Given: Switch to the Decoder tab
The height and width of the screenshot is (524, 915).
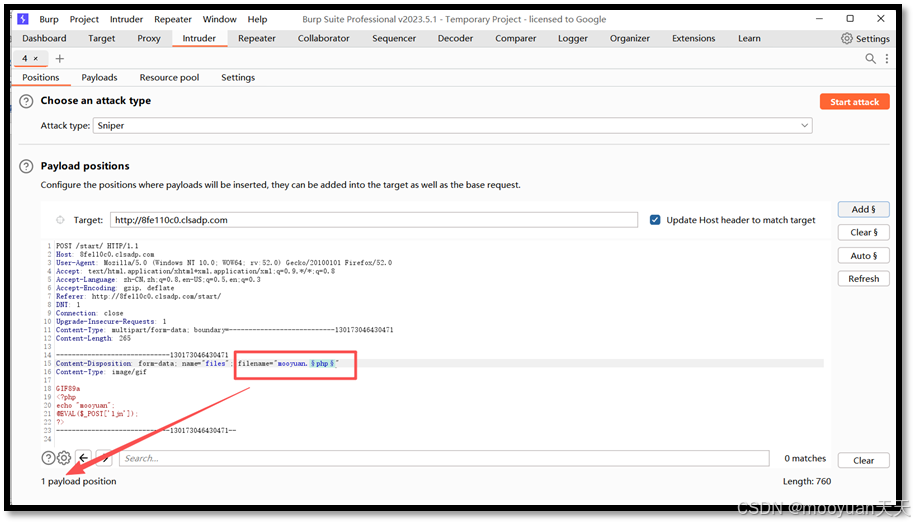Looking at the screenshot, I should pos(455,39).
